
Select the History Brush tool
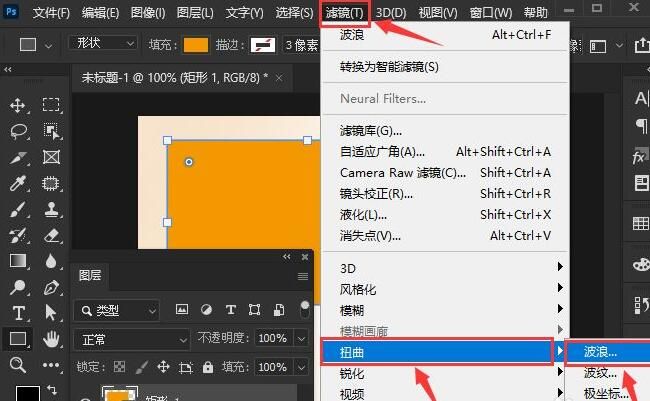tap(18, 236)
